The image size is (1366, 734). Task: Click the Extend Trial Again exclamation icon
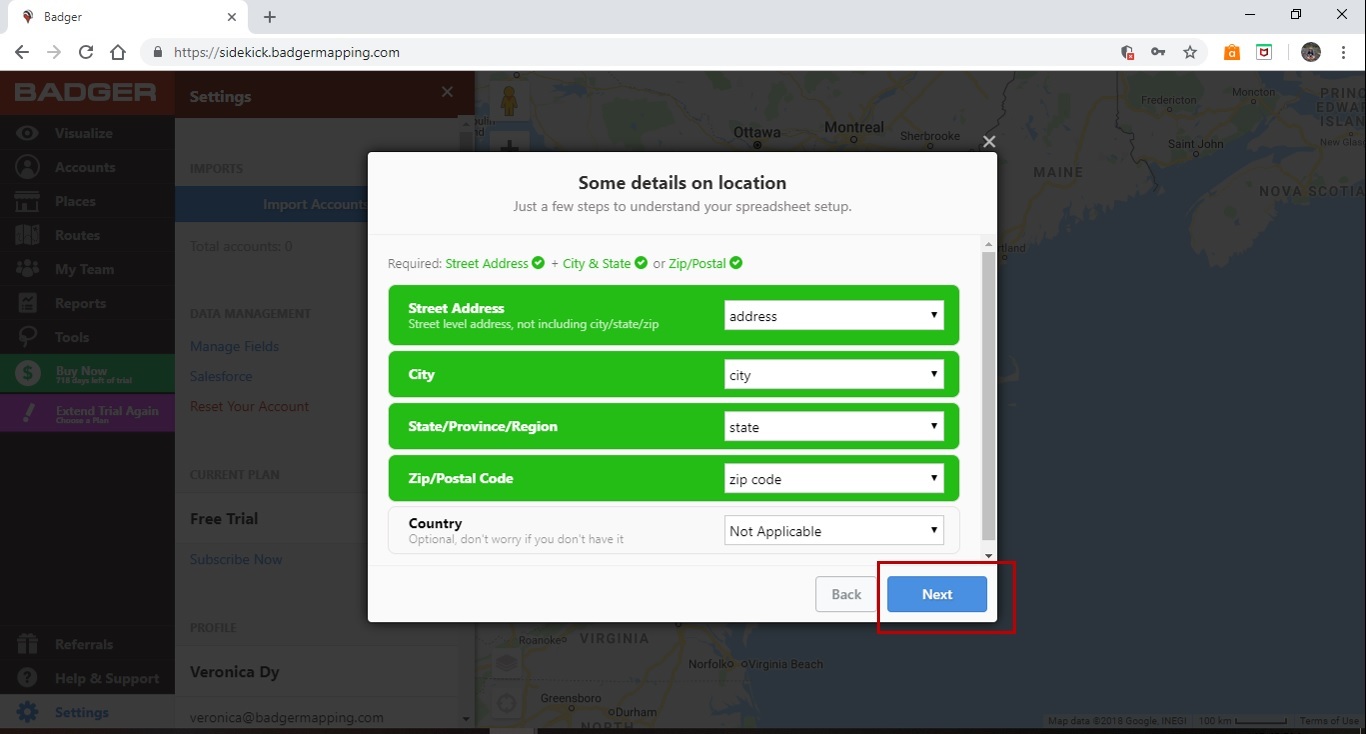(28, 412)
